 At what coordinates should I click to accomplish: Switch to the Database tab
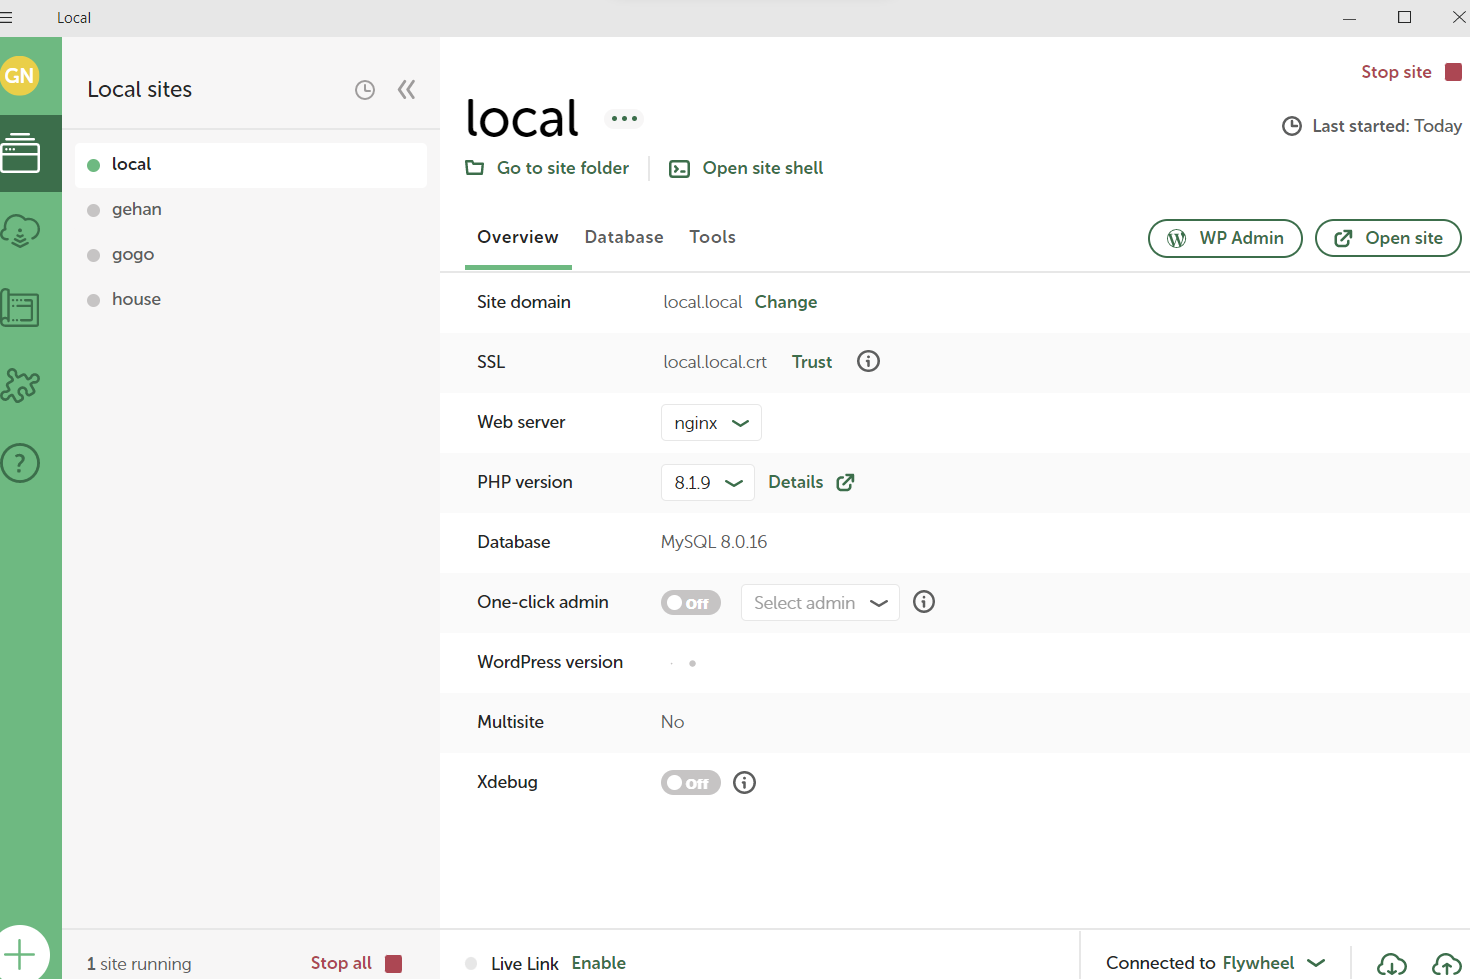pyautogui.click(x=624, y=237)
